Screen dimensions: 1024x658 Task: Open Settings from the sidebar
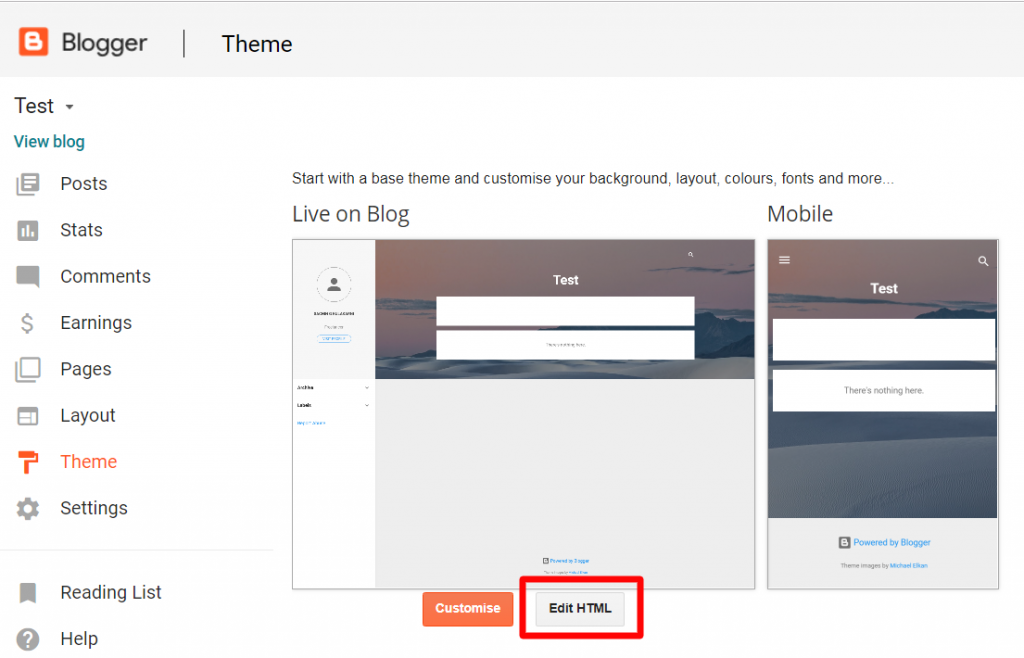click(94, 509)
